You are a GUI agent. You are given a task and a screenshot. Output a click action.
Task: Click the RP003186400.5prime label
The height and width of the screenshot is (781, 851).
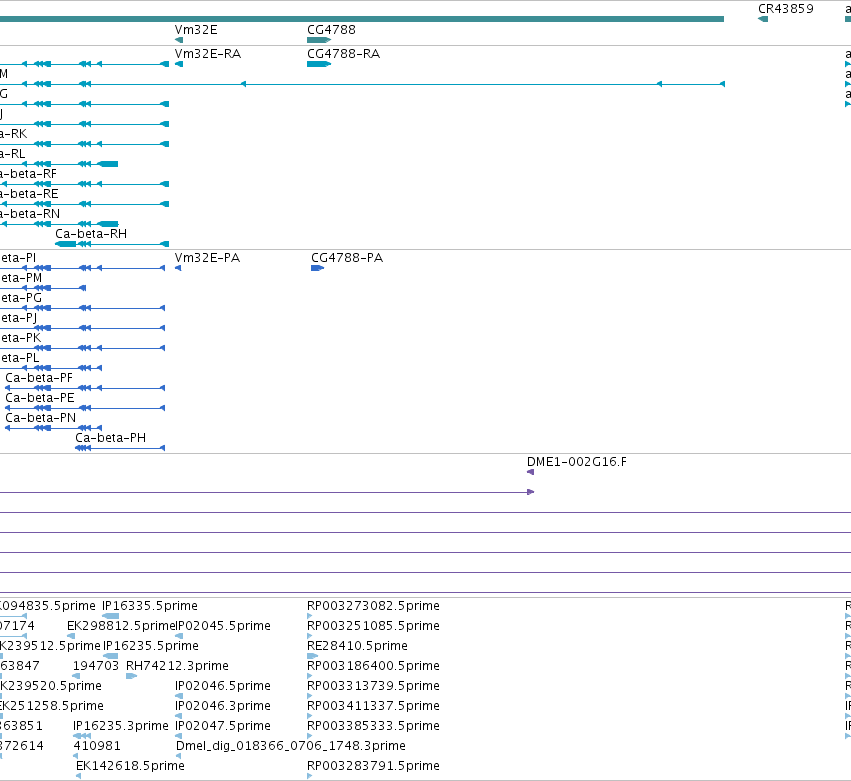pos(373,666)
